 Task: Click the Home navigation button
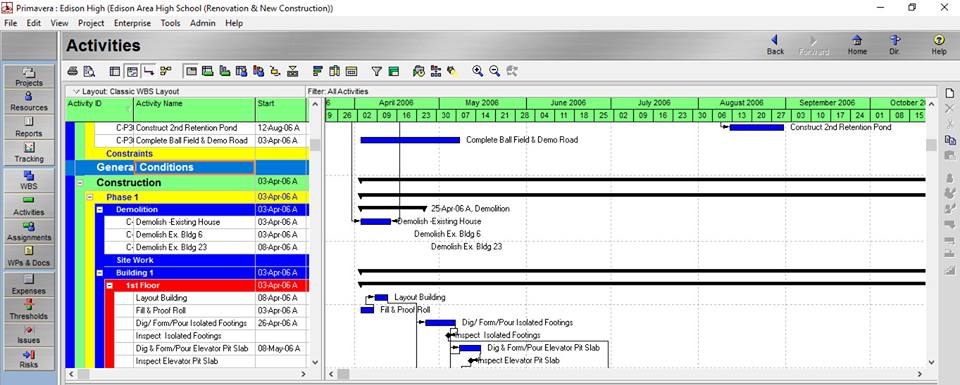pyautogui.click(x=857, y=45)
